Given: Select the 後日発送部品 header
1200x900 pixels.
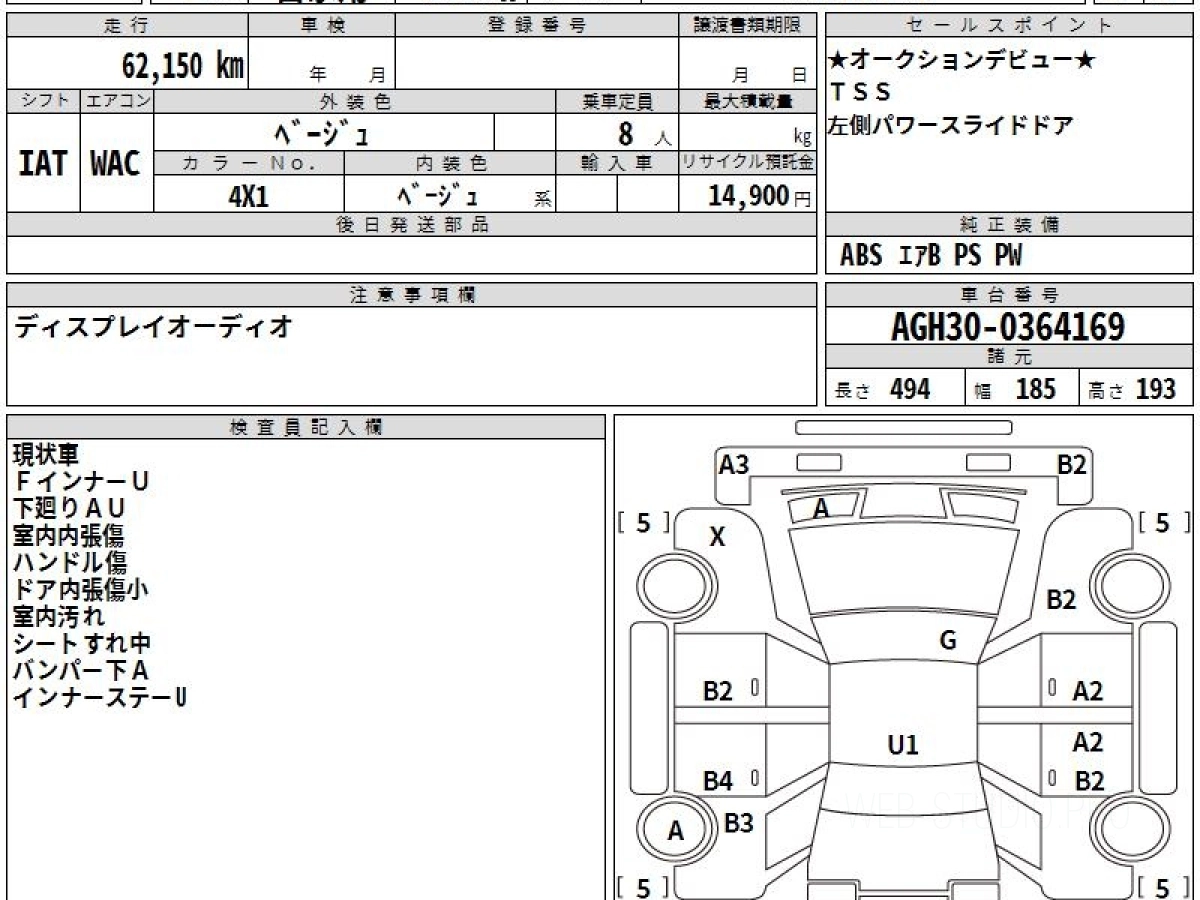Looking at the screenshot, I should (412, 225).
